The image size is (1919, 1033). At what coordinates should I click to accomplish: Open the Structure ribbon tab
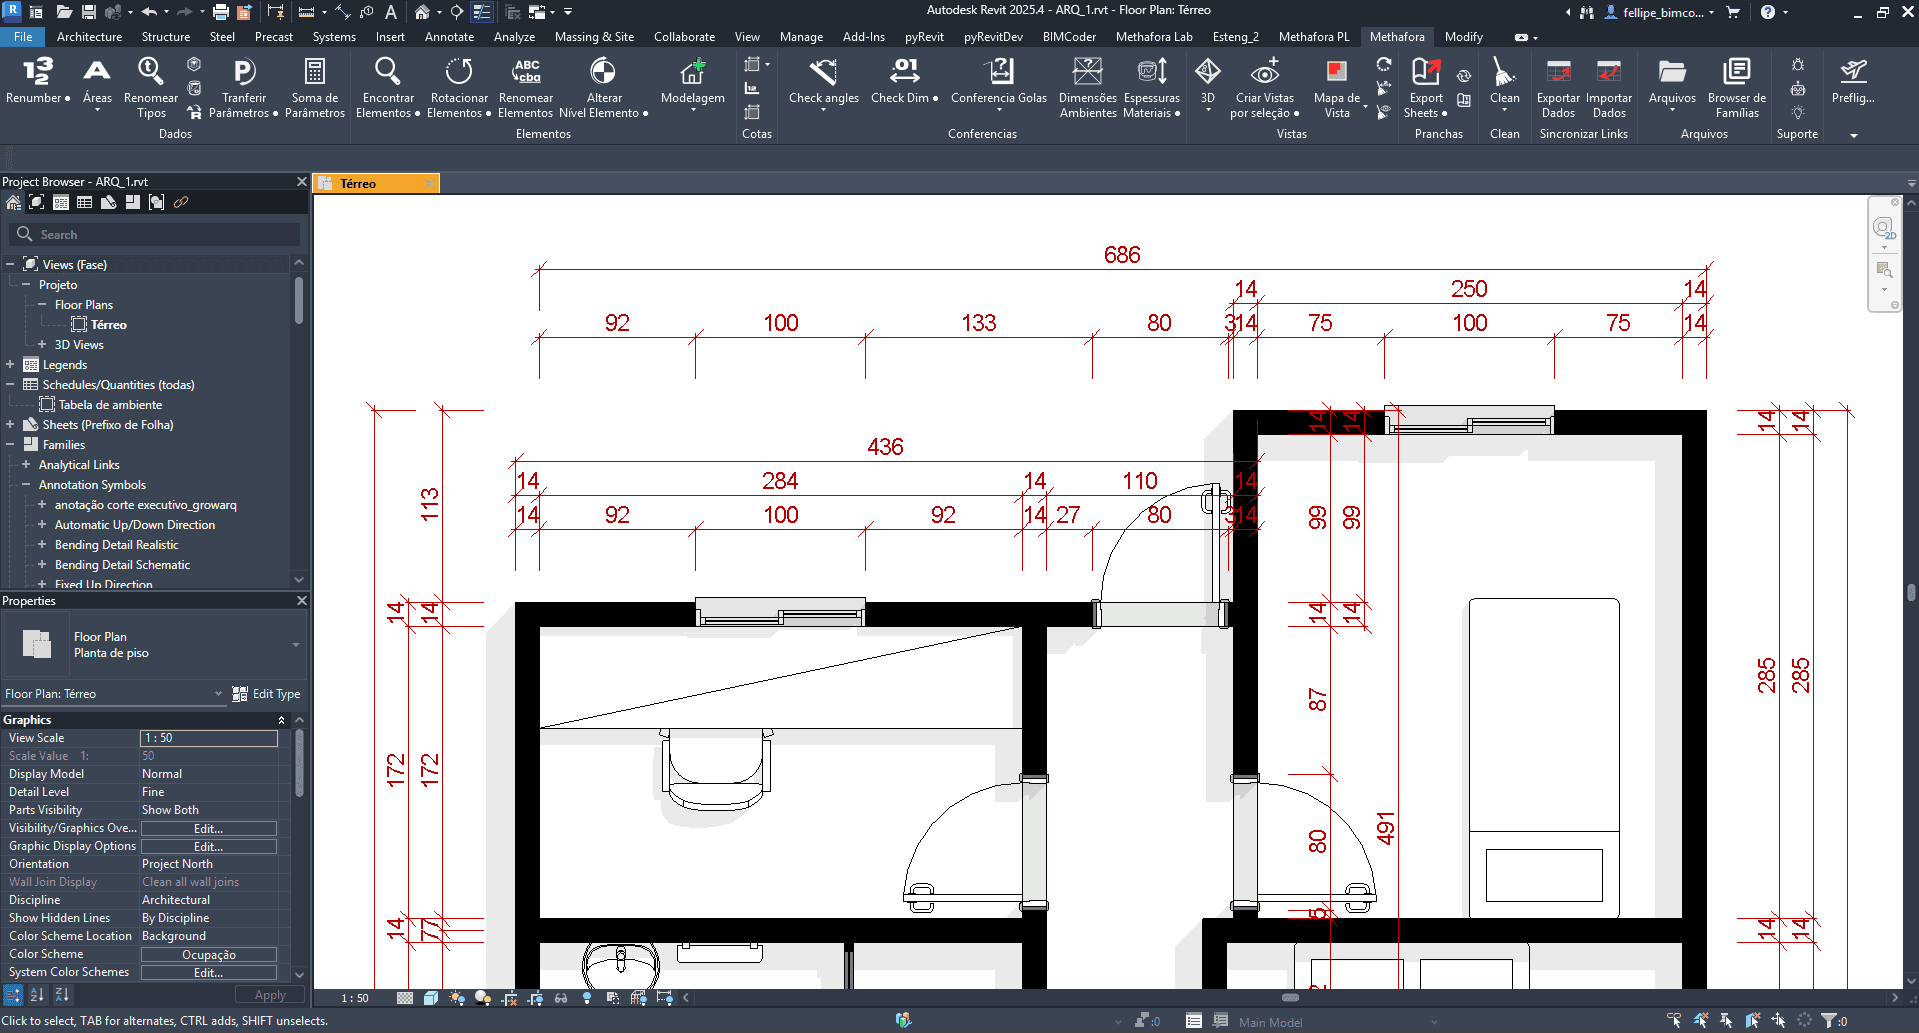[x=166, y=37]
